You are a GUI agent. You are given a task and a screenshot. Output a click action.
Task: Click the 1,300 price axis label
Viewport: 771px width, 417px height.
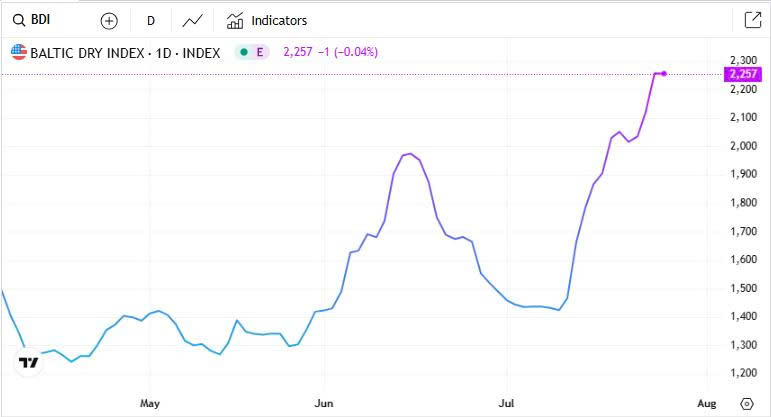pyautogui.click(x=743, y=345)
